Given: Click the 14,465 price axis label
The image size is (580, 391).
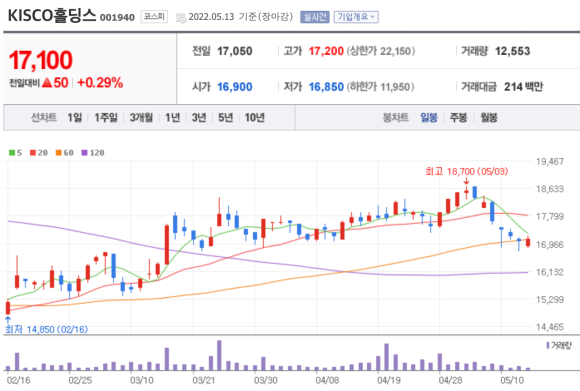Looking at the screenshot, I should tap(550, 327).
